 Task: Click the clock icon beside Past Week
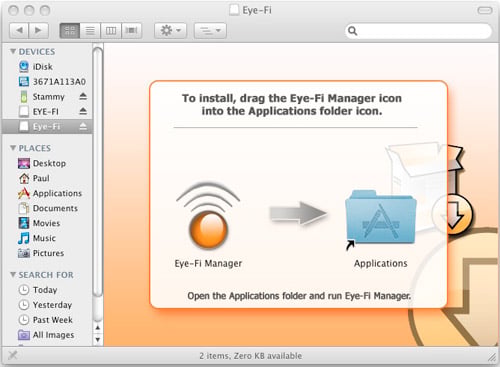click(24, 320)
